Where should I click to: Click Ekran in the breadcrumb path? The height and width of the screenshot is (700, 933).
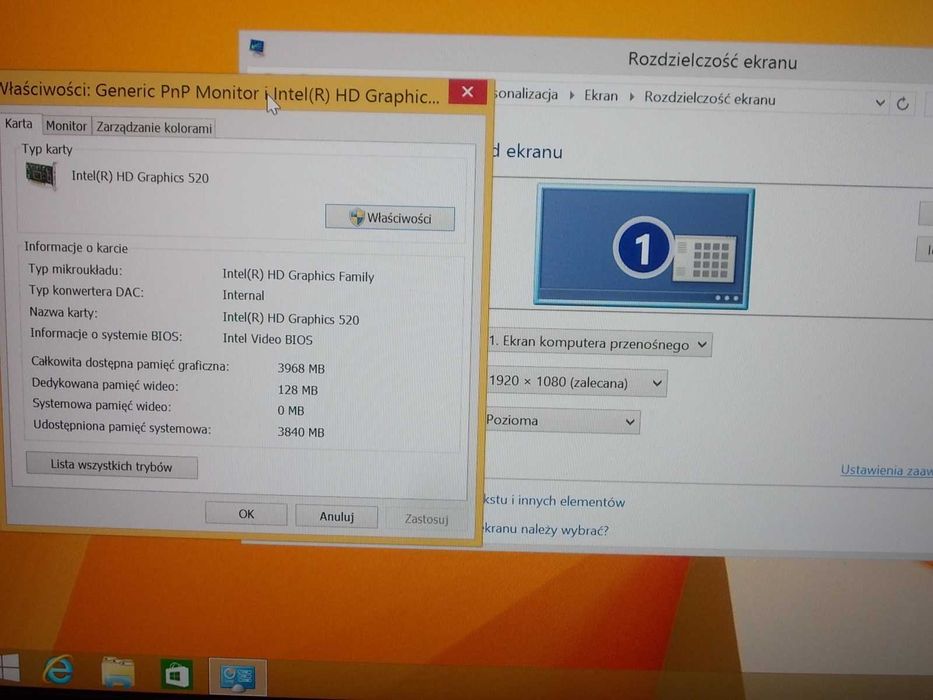point(601,96)
